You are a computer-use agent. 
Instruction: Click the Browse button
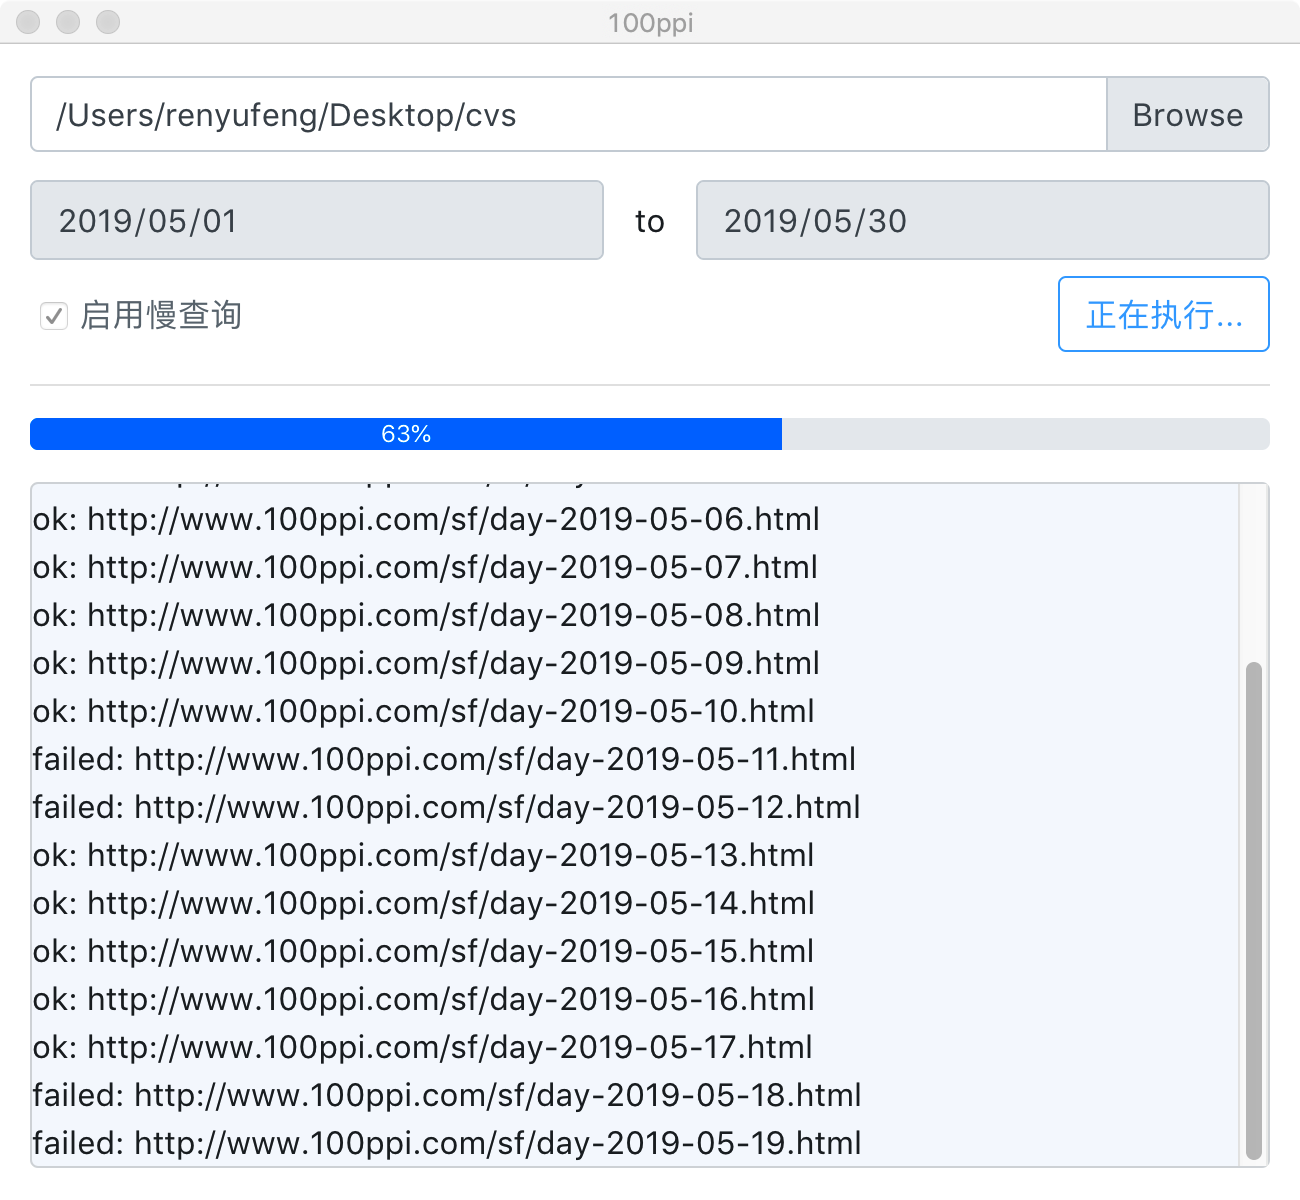click(1188, 114)
